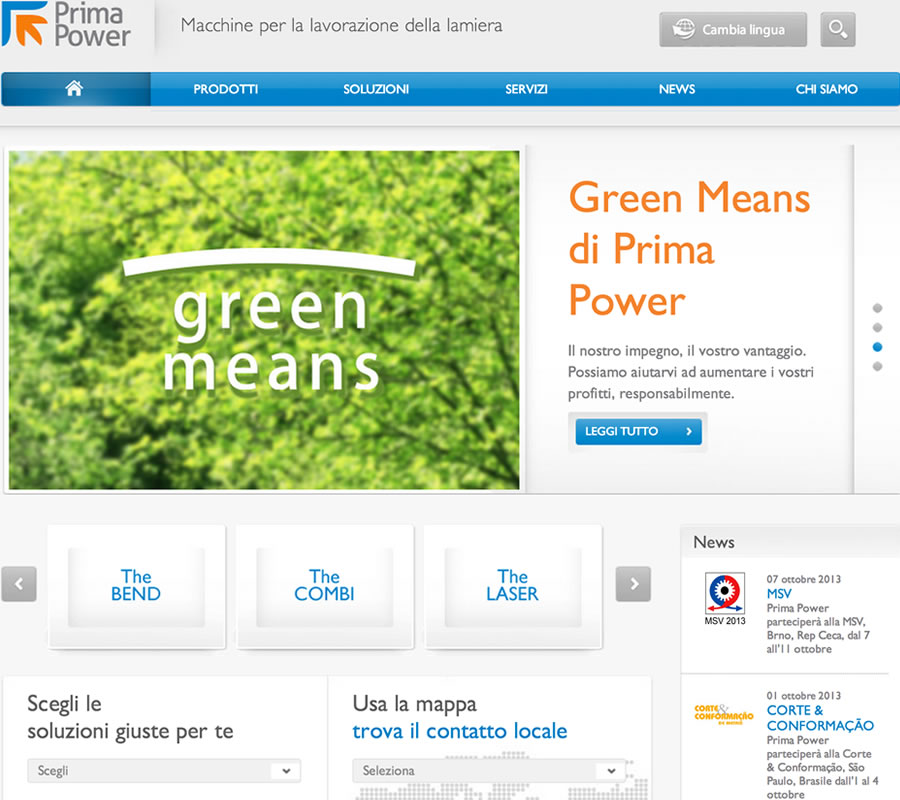The height and width of the screenshot is (800, 900).
Task: Select the active third slide dot
Action: coord(877,347)
